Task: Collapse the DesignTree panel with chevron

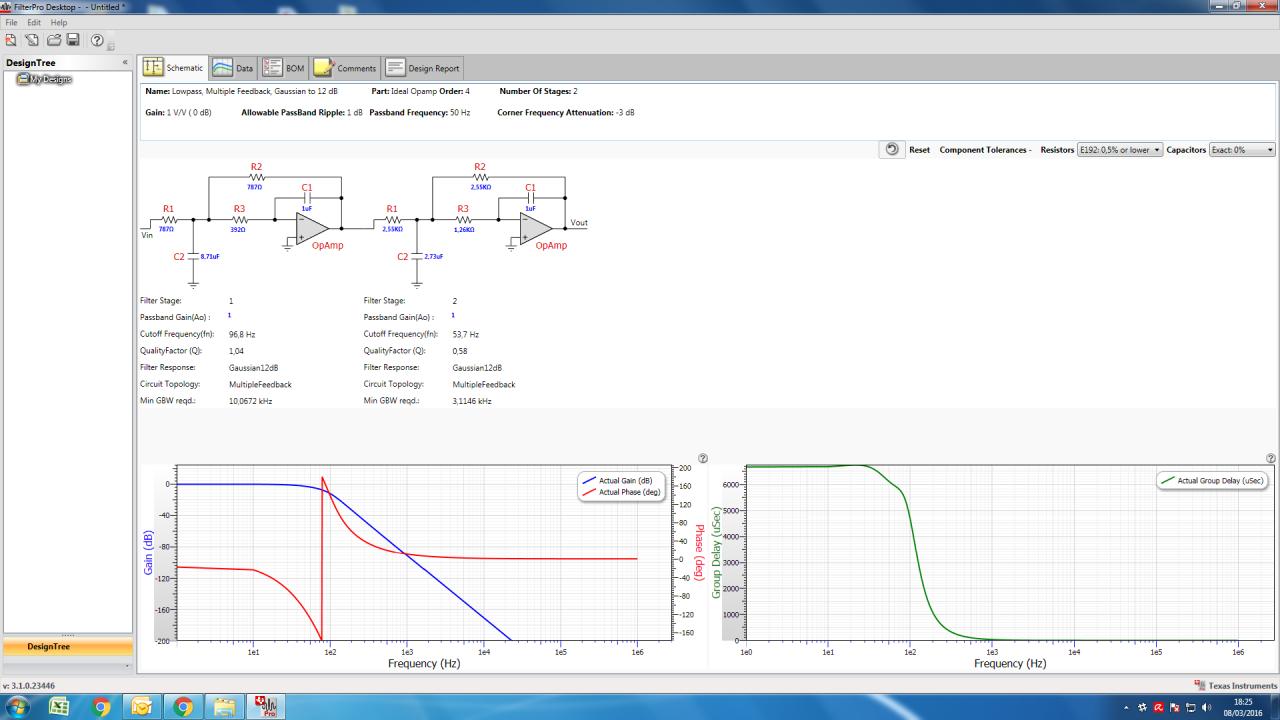Action: (125, 63)
